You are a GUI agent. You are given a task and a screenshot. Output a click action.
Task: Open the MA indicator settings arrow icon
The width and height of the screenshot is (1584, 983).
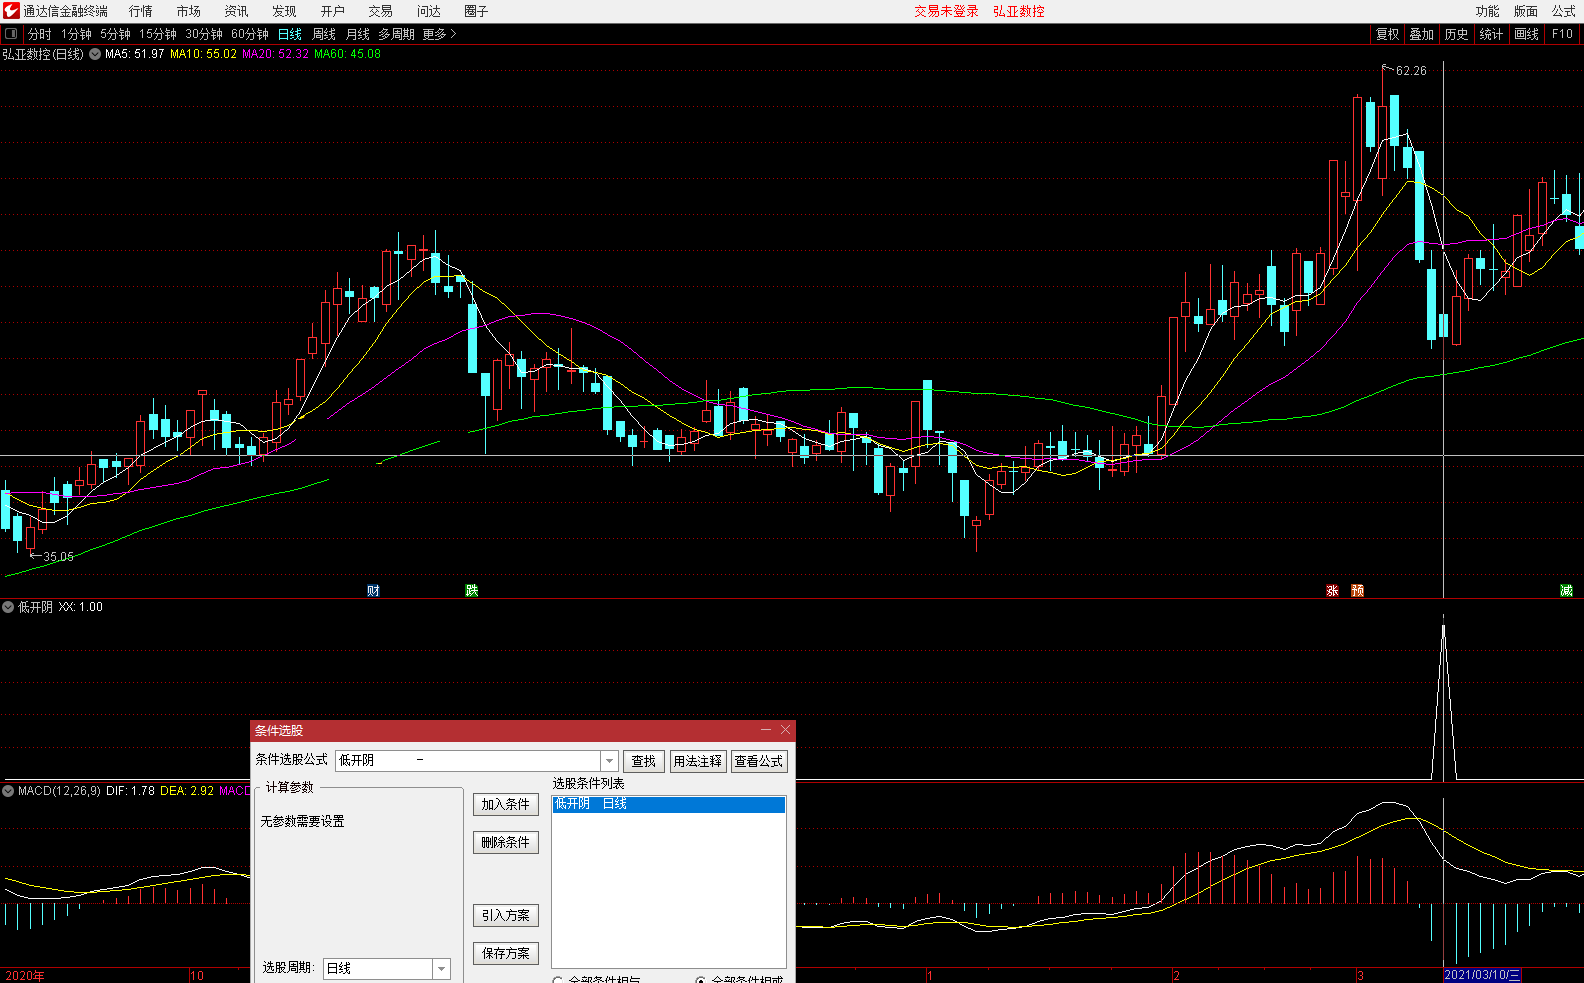[x=95, y=54]
